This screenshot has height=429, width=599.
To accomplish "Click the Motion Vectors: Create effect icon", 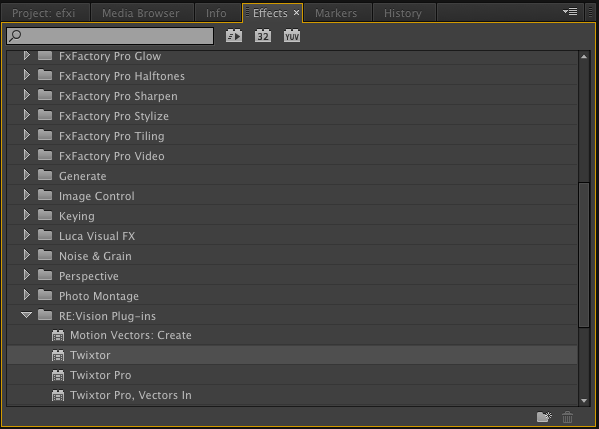I will pyautogui.click(x=58, y=335).
